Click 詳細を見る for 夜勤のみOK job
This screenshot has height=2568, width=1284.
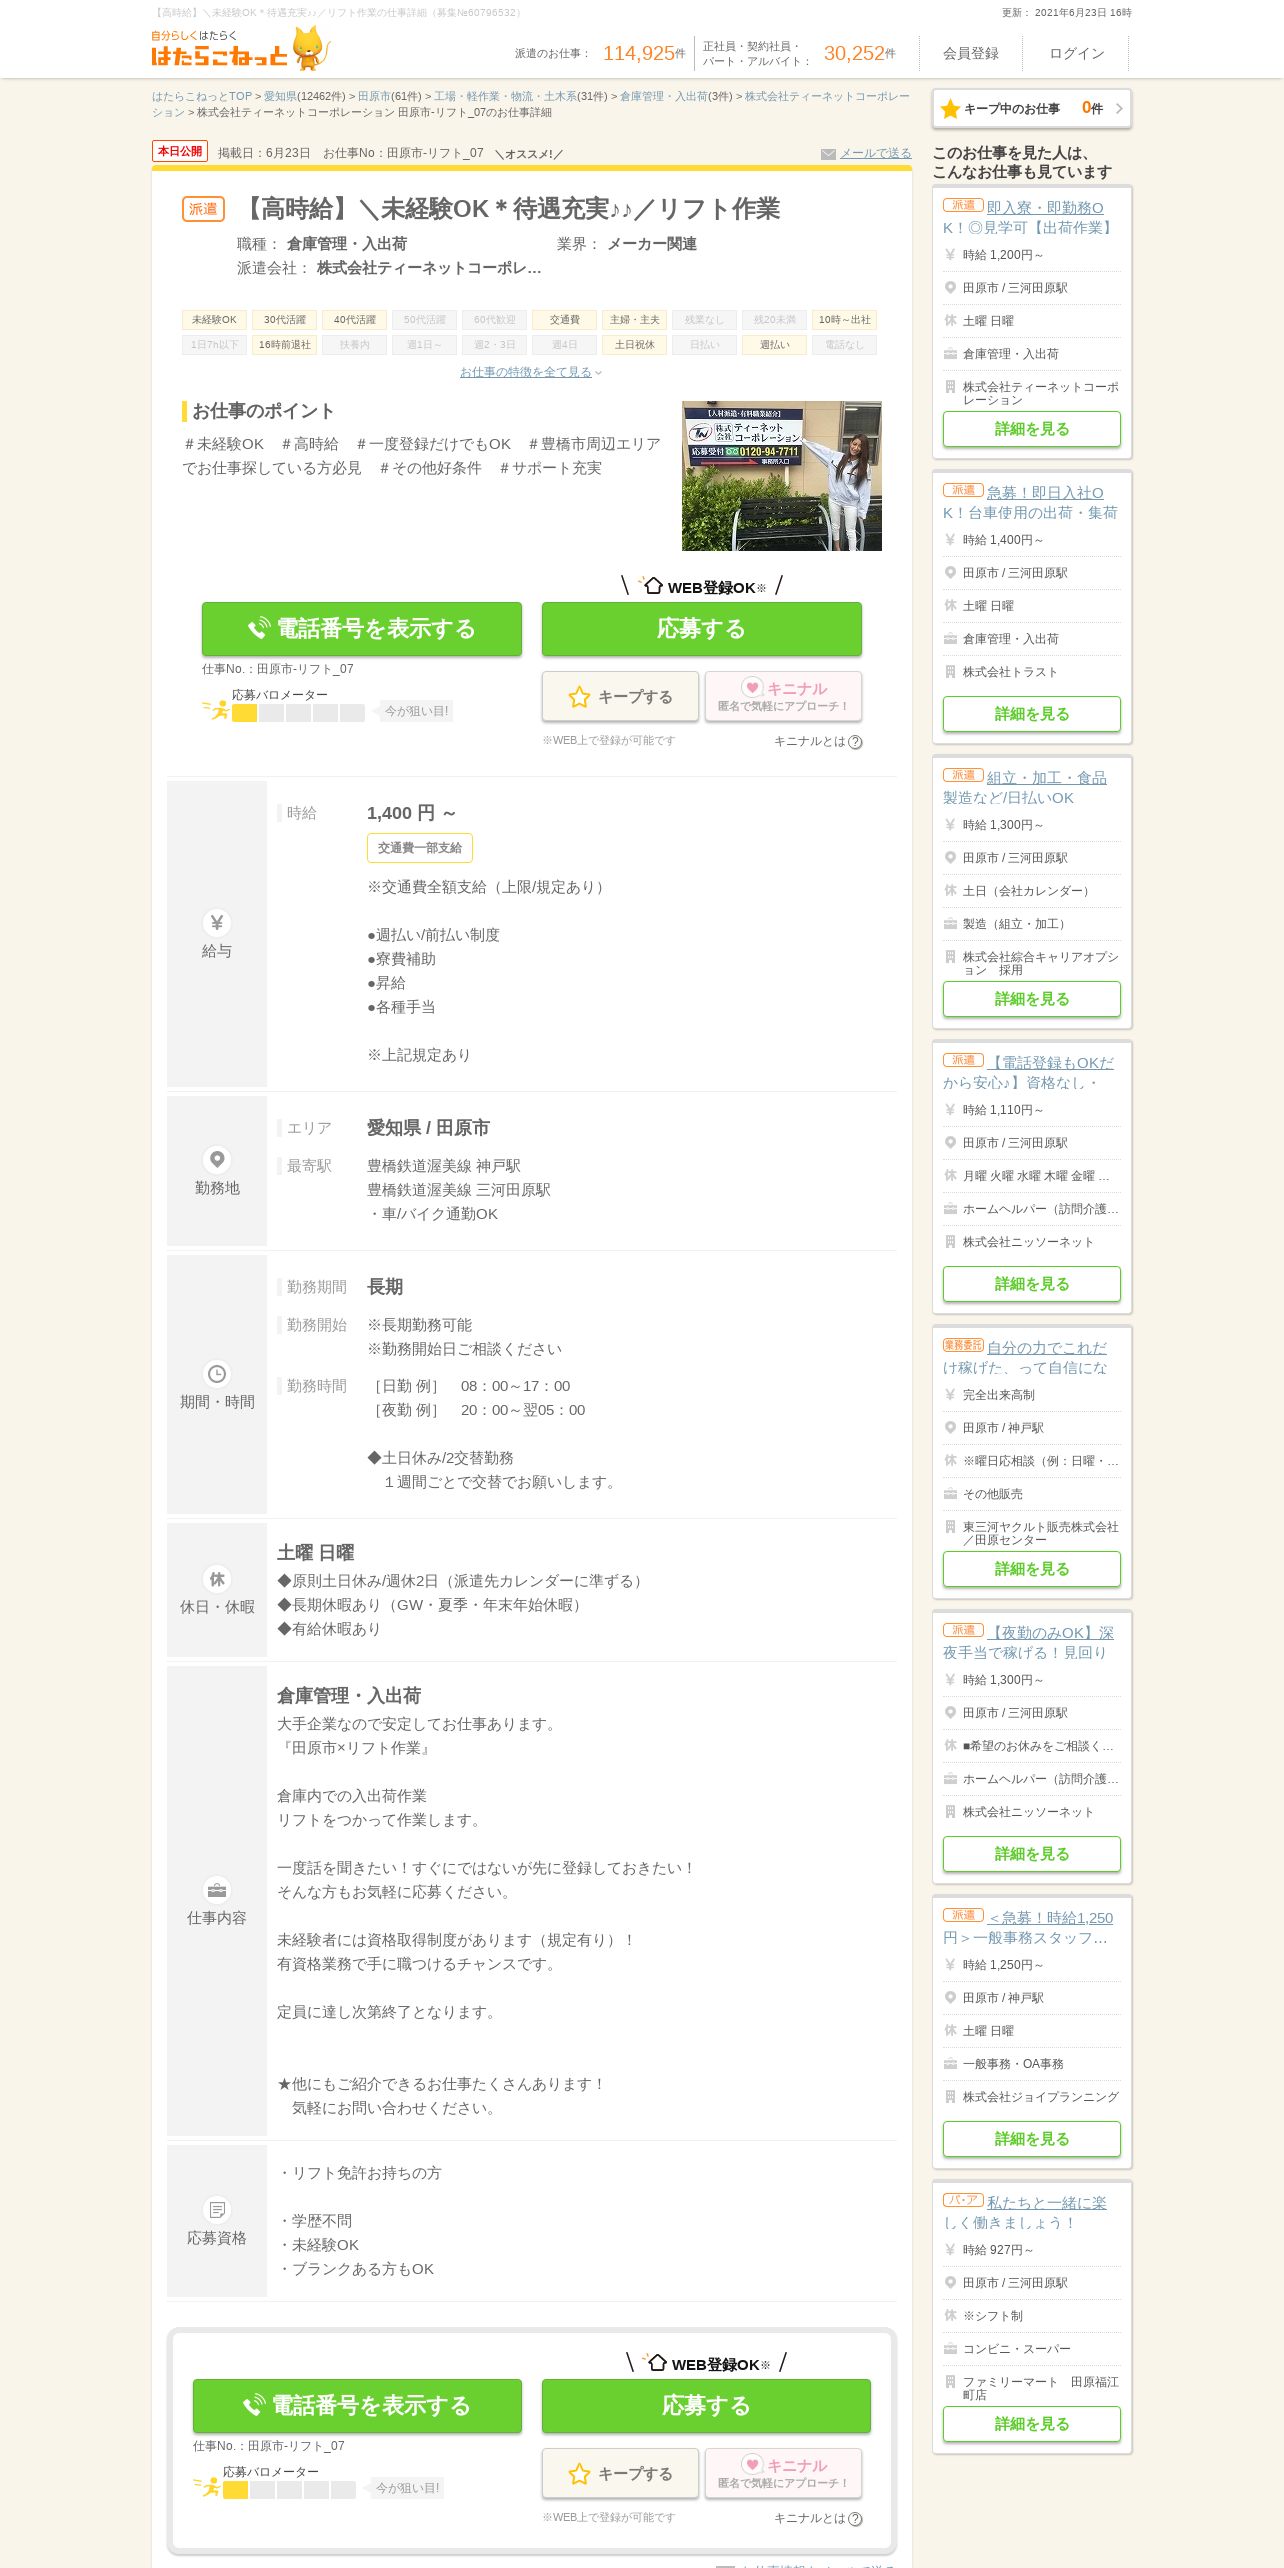[x=1031, y=1854]
